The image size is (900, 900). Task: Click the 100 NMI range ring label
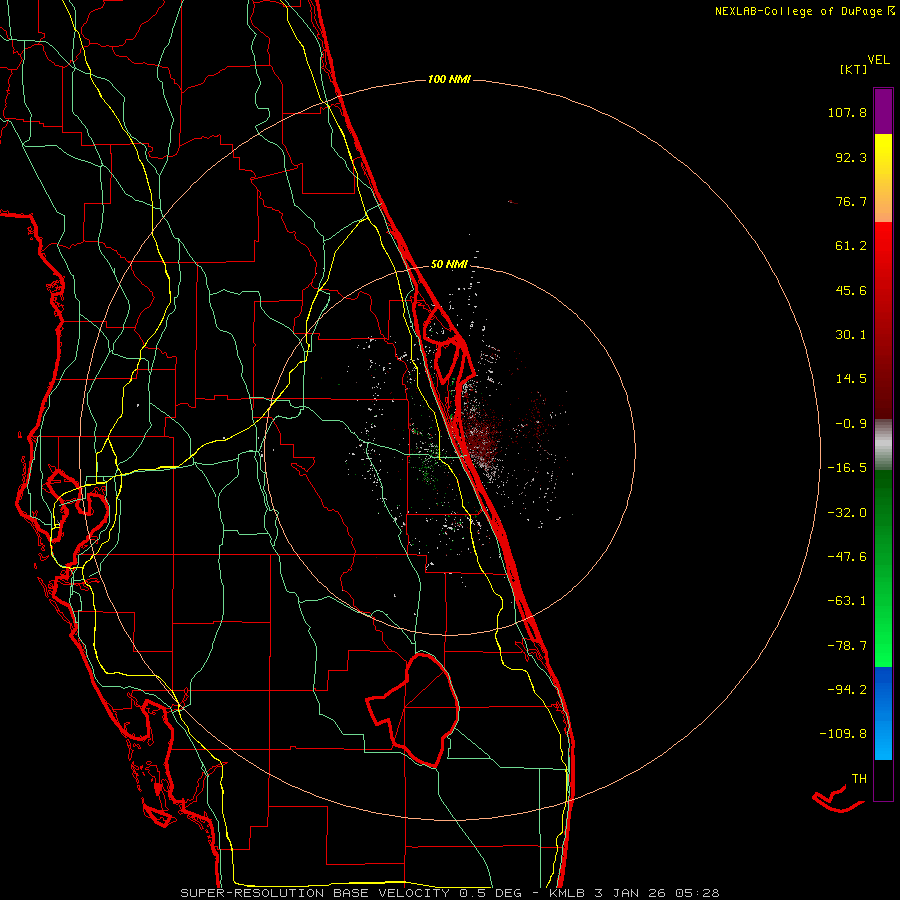(x=449, y=79)
